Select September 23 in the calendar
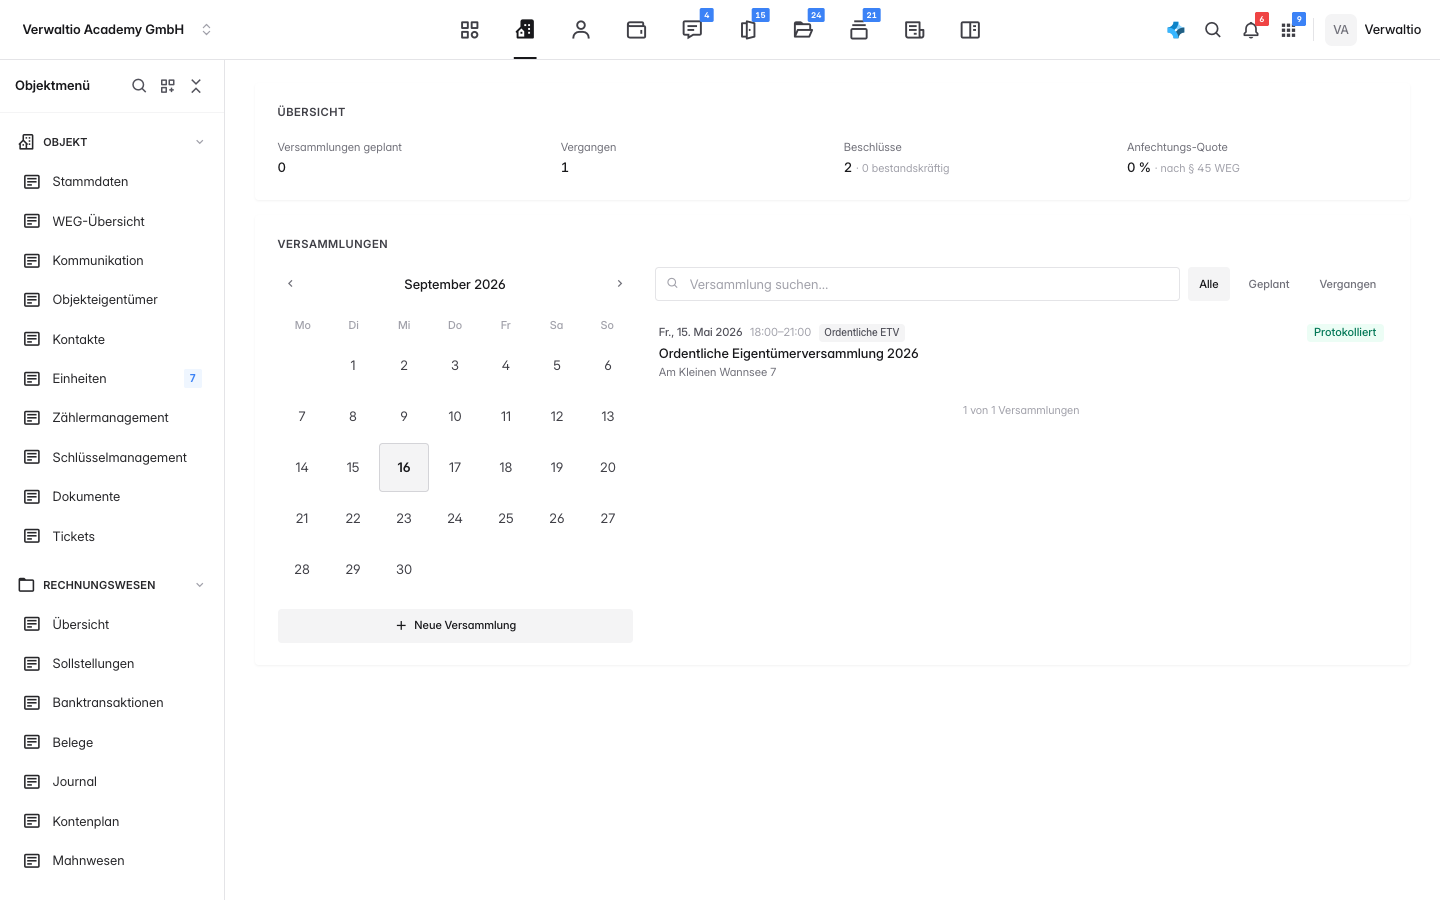1440x900 pixels. pyautogui.click(x=404, y=518)
